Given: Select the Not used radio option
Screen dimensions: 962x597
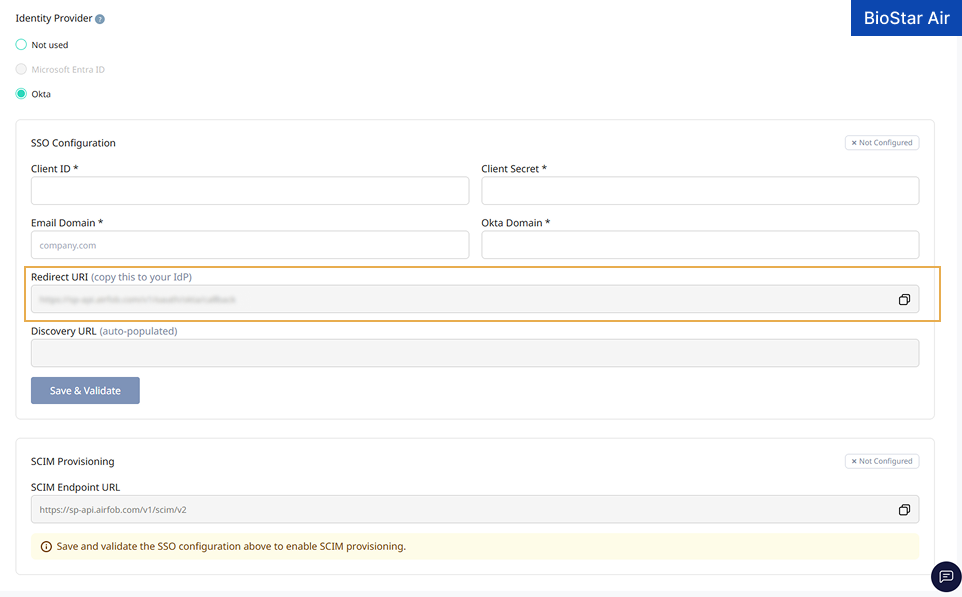Looking at the screenshot, I should 21,45.
